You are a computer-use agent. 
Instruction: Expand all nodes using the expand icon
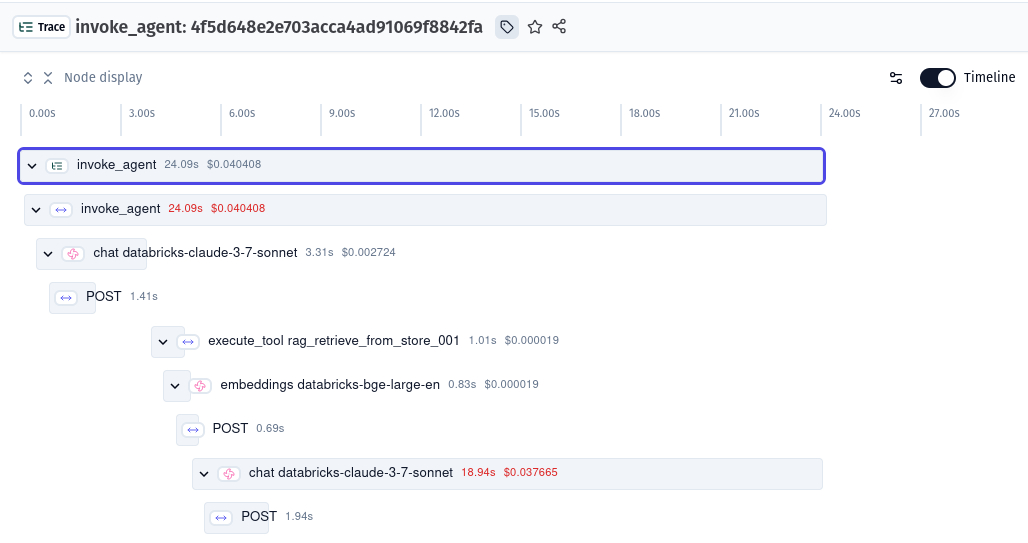(x=28, y=78)
